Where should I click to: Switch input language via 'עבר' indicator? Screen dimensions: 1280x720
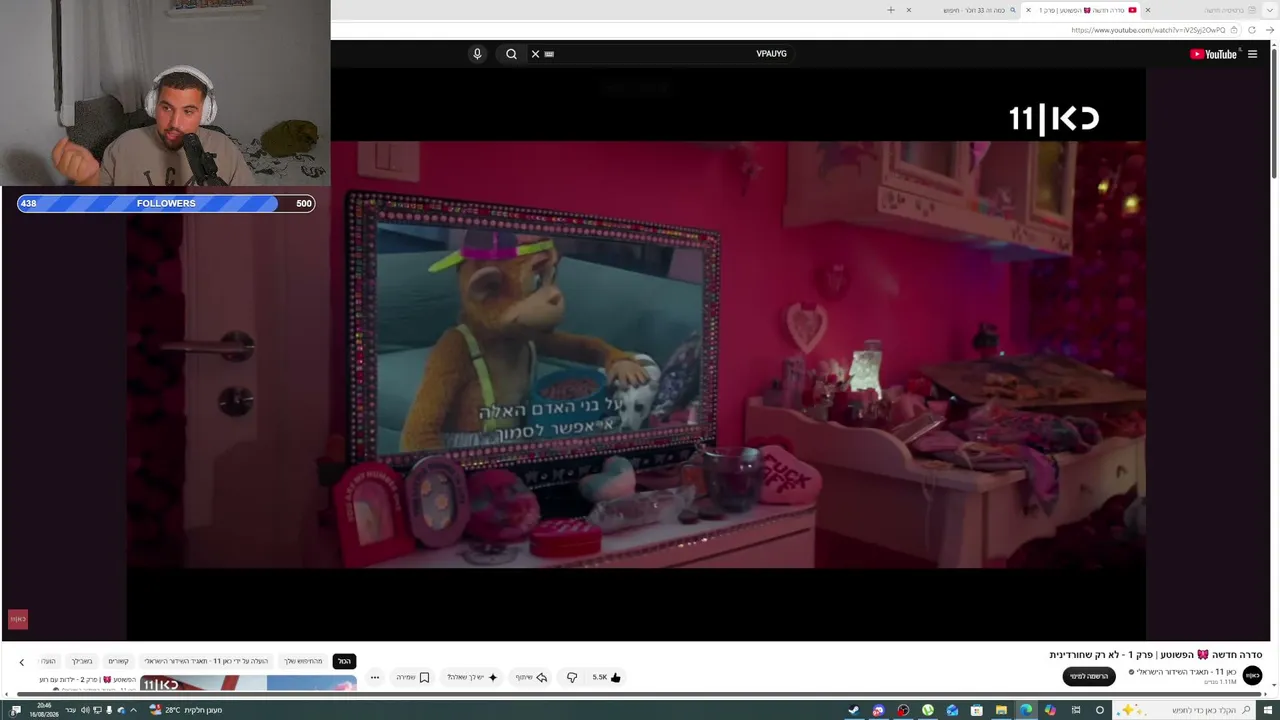[x=70, y=710]
